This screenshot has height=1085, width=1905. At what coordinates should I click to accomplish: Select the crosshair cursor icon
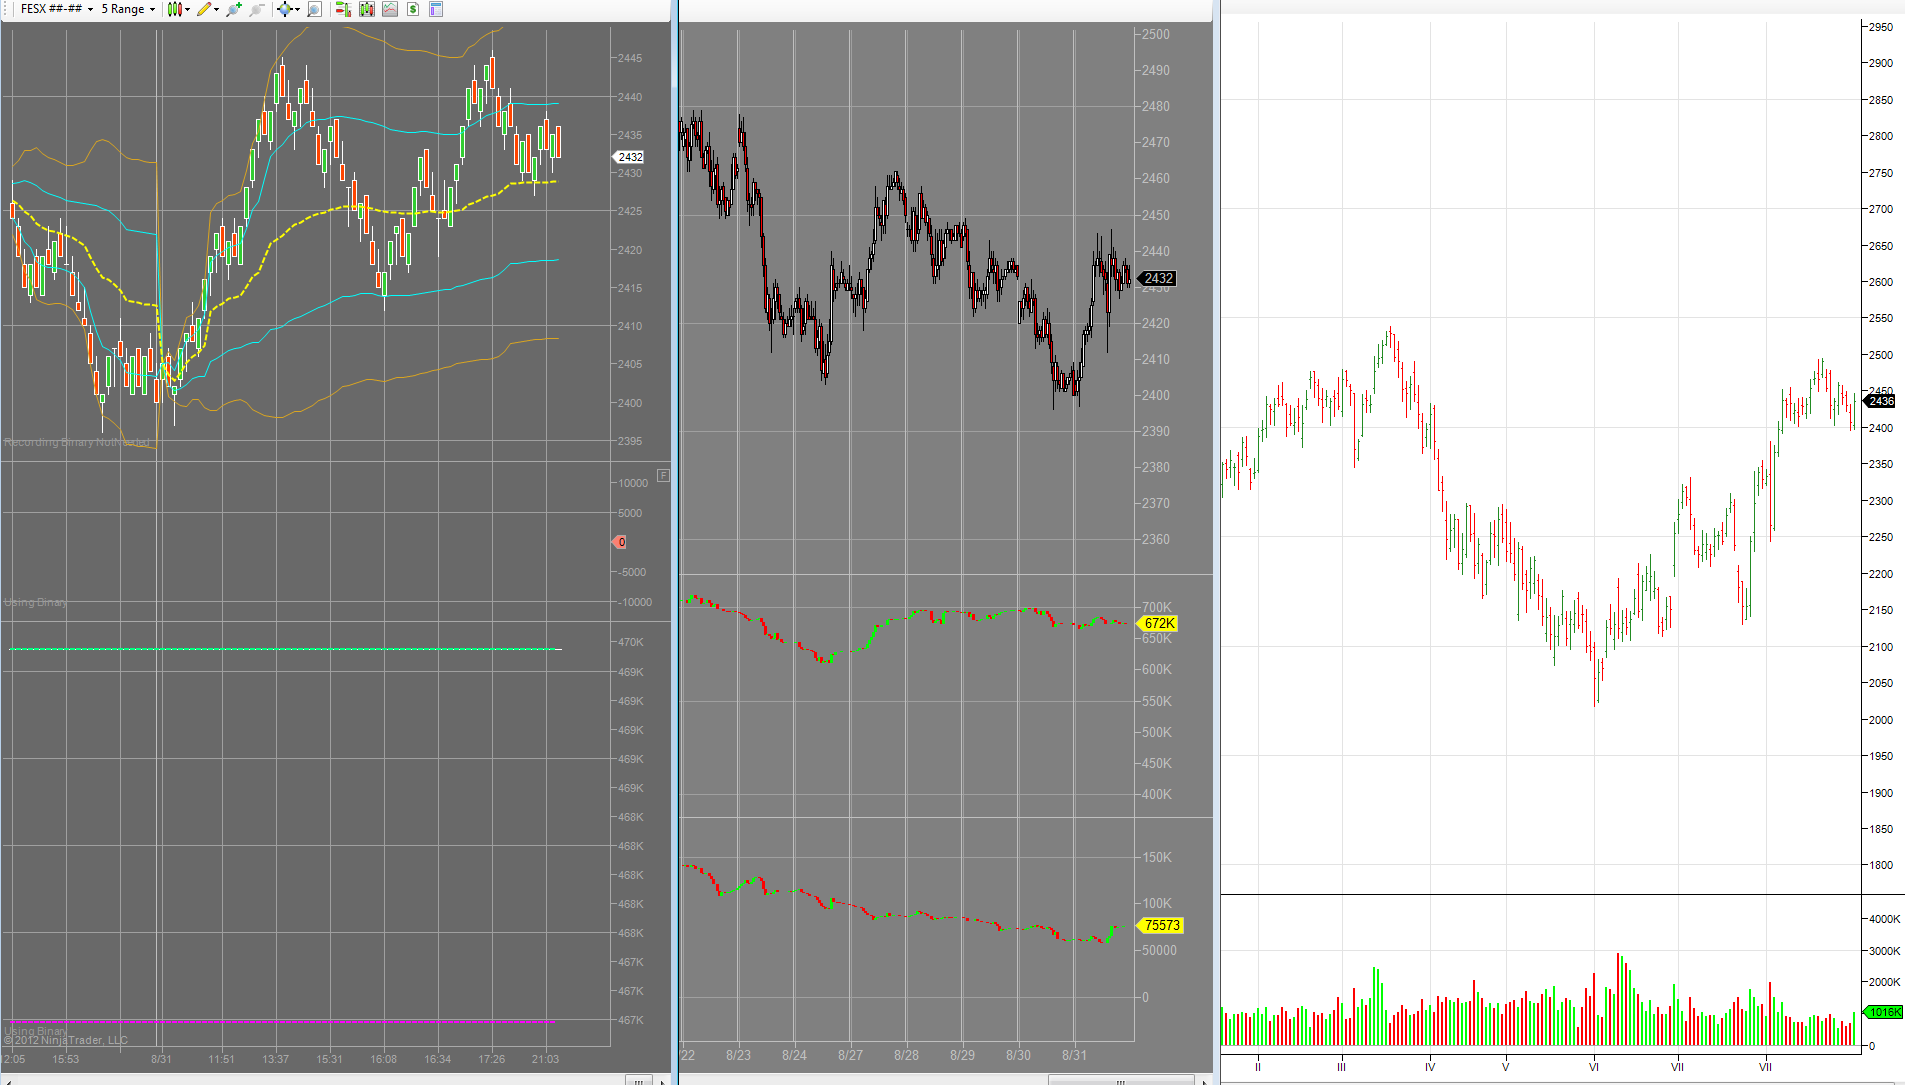tap(284, 9)
